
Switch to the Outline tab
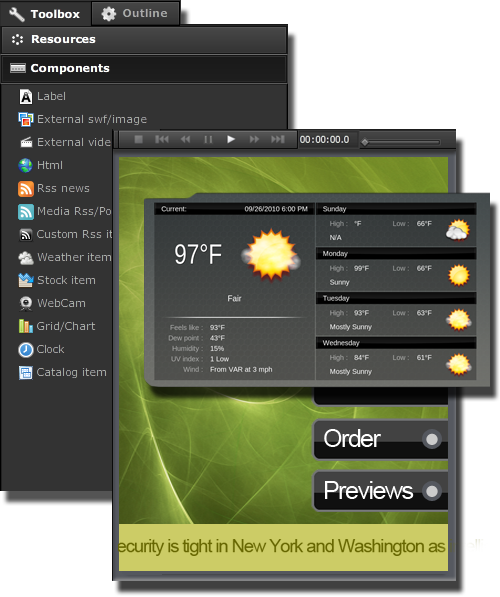135,14
